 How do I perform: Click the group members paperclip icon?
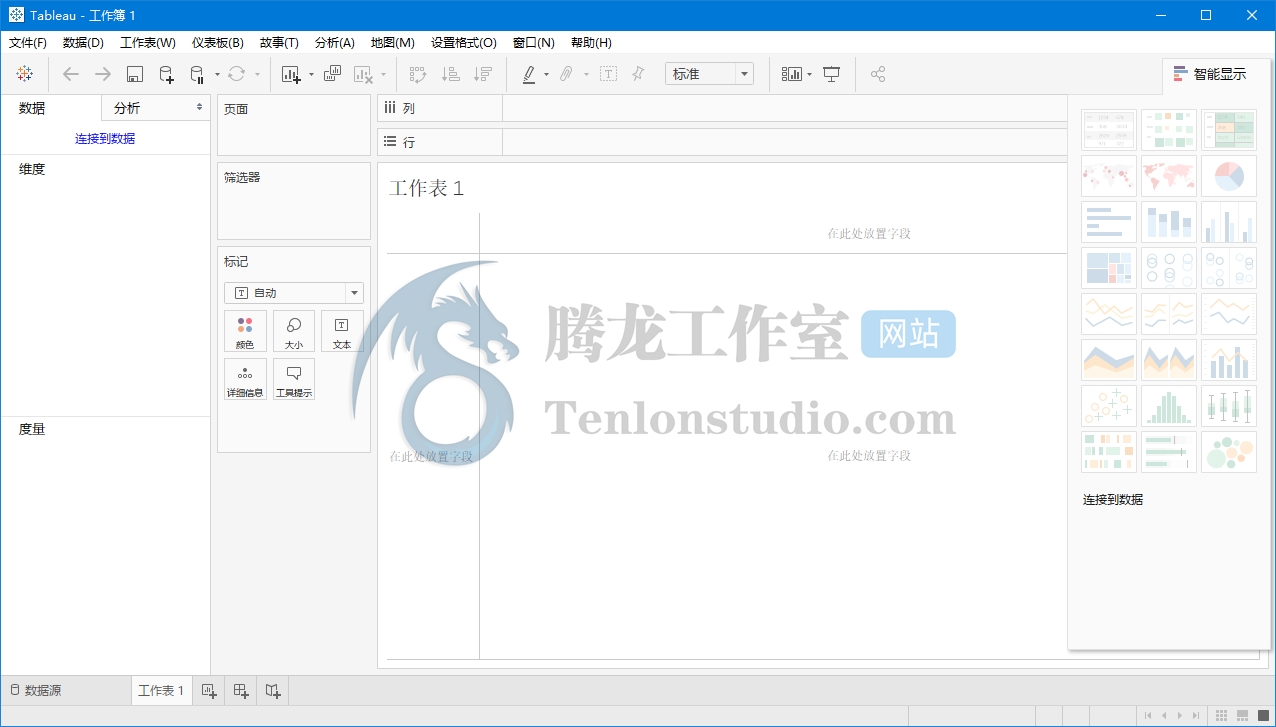[566, 74]
